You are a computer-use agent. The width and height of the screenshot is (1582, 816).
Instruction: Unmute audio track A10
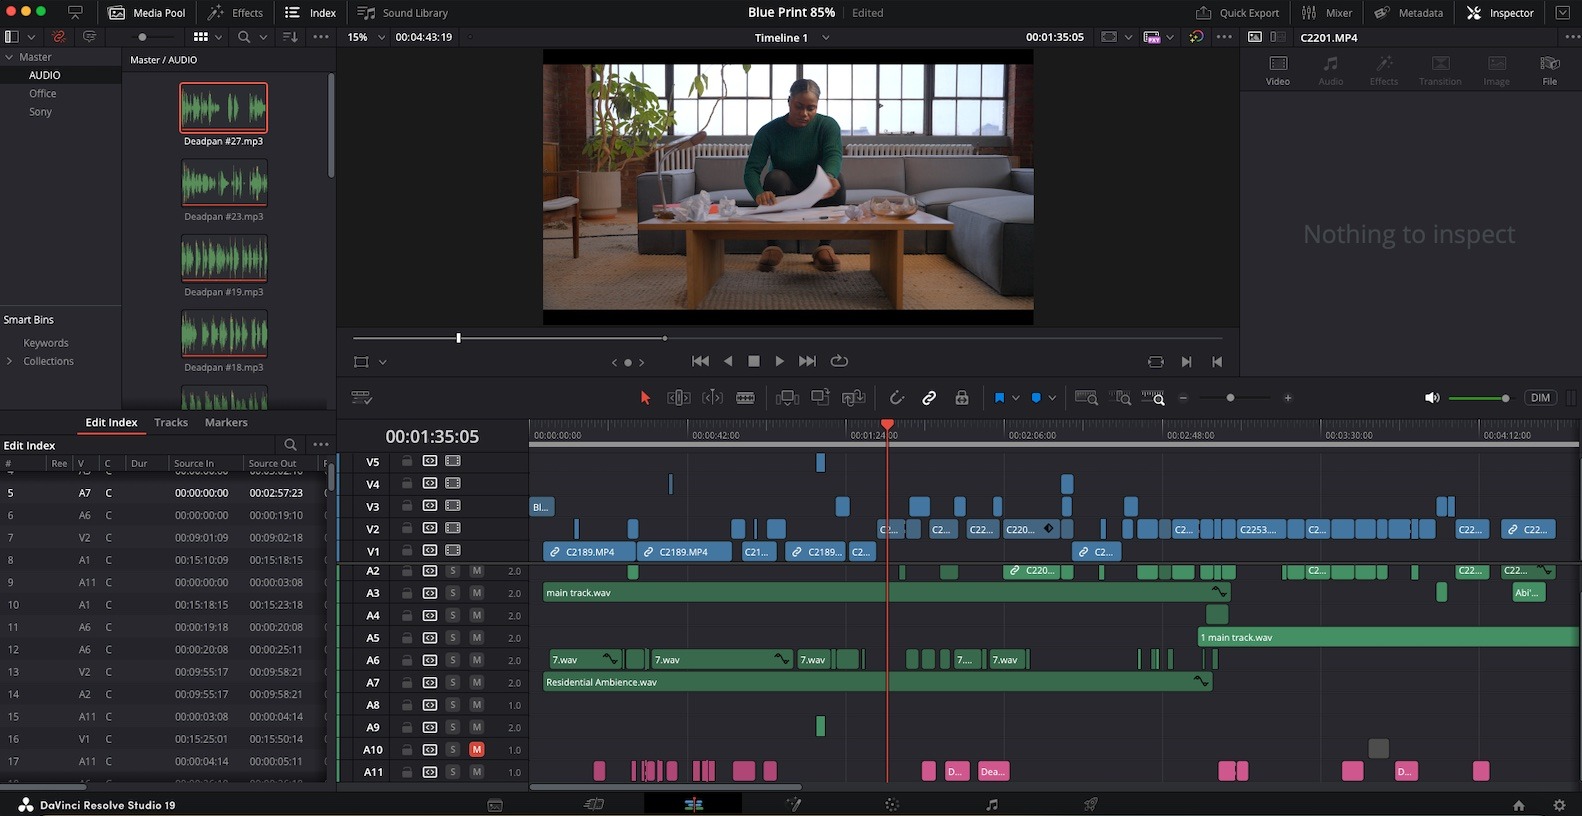(x=477, y=750)
